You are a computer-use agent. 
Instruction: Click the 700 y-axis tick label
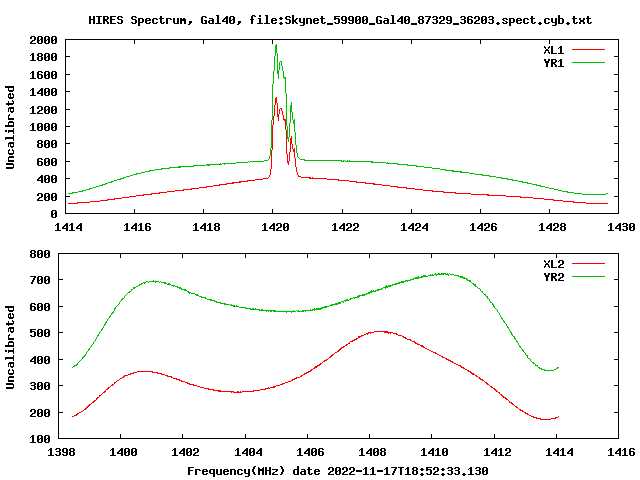(x=40, y=280)
